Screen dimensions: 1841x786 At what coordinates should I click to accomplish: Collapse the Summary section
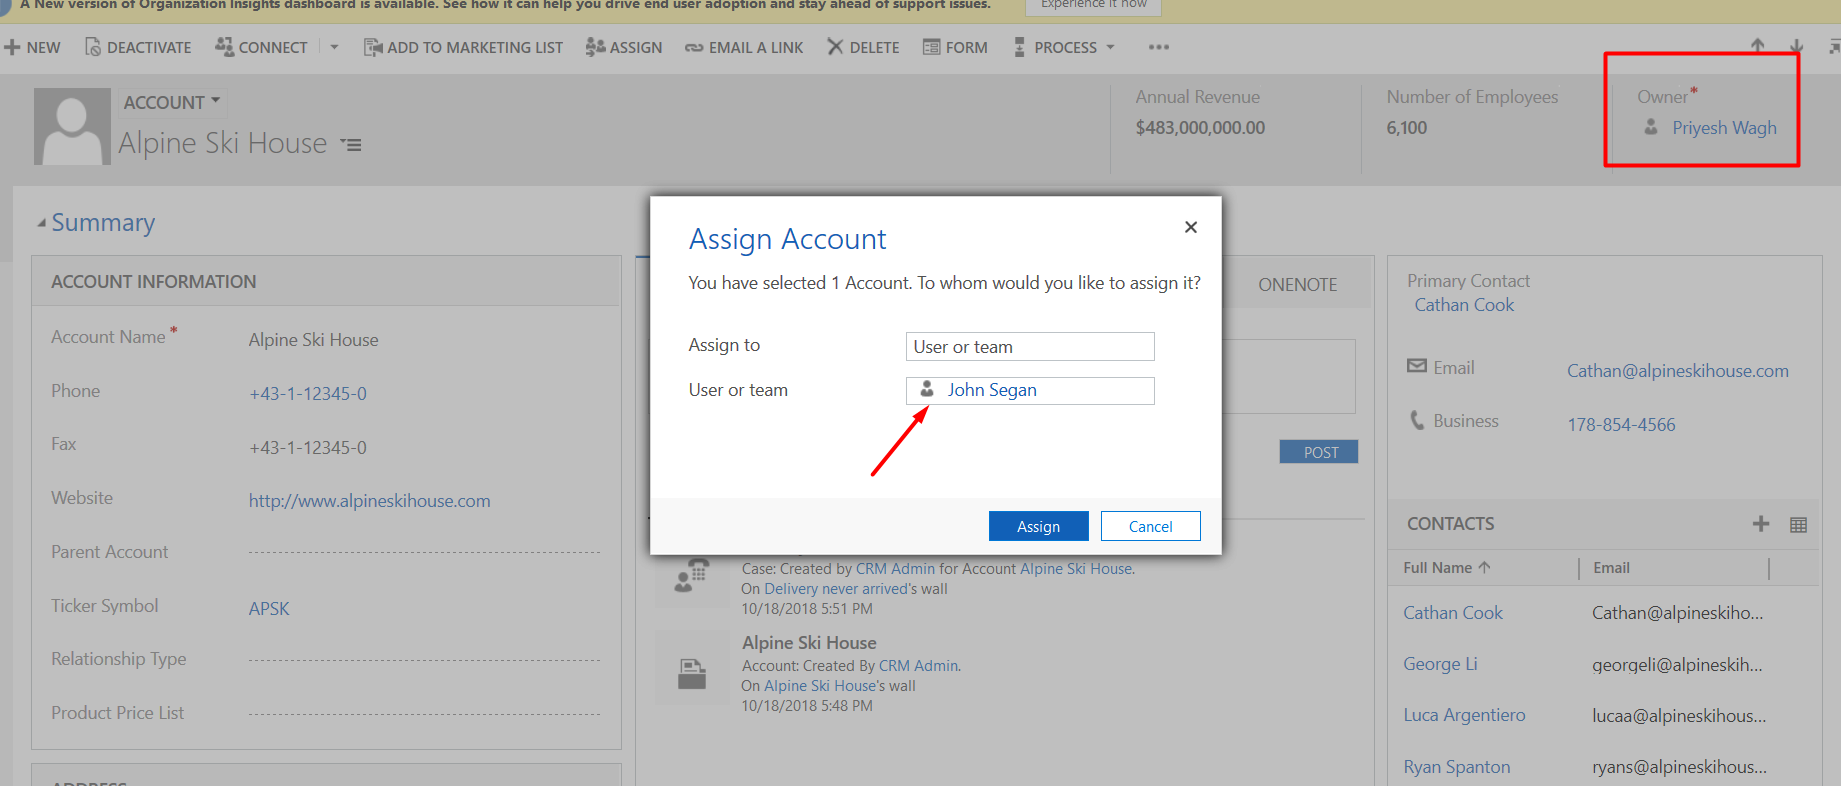point(42,223)
